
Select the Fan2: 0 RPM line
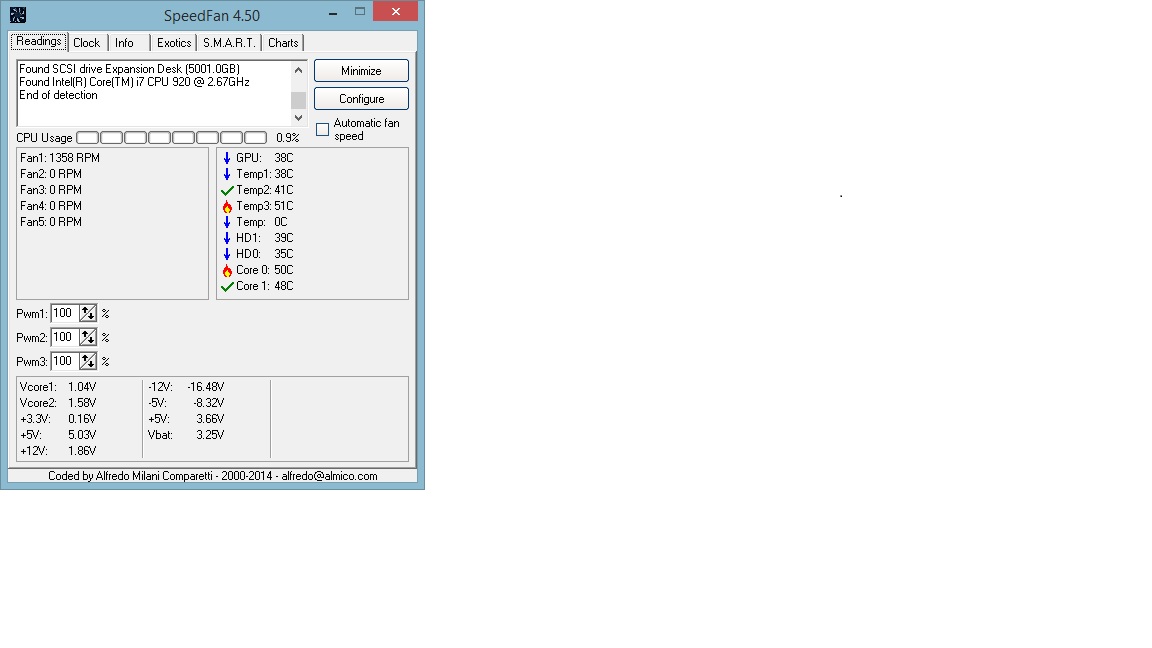pyautogui.click(x=51, y=174)
